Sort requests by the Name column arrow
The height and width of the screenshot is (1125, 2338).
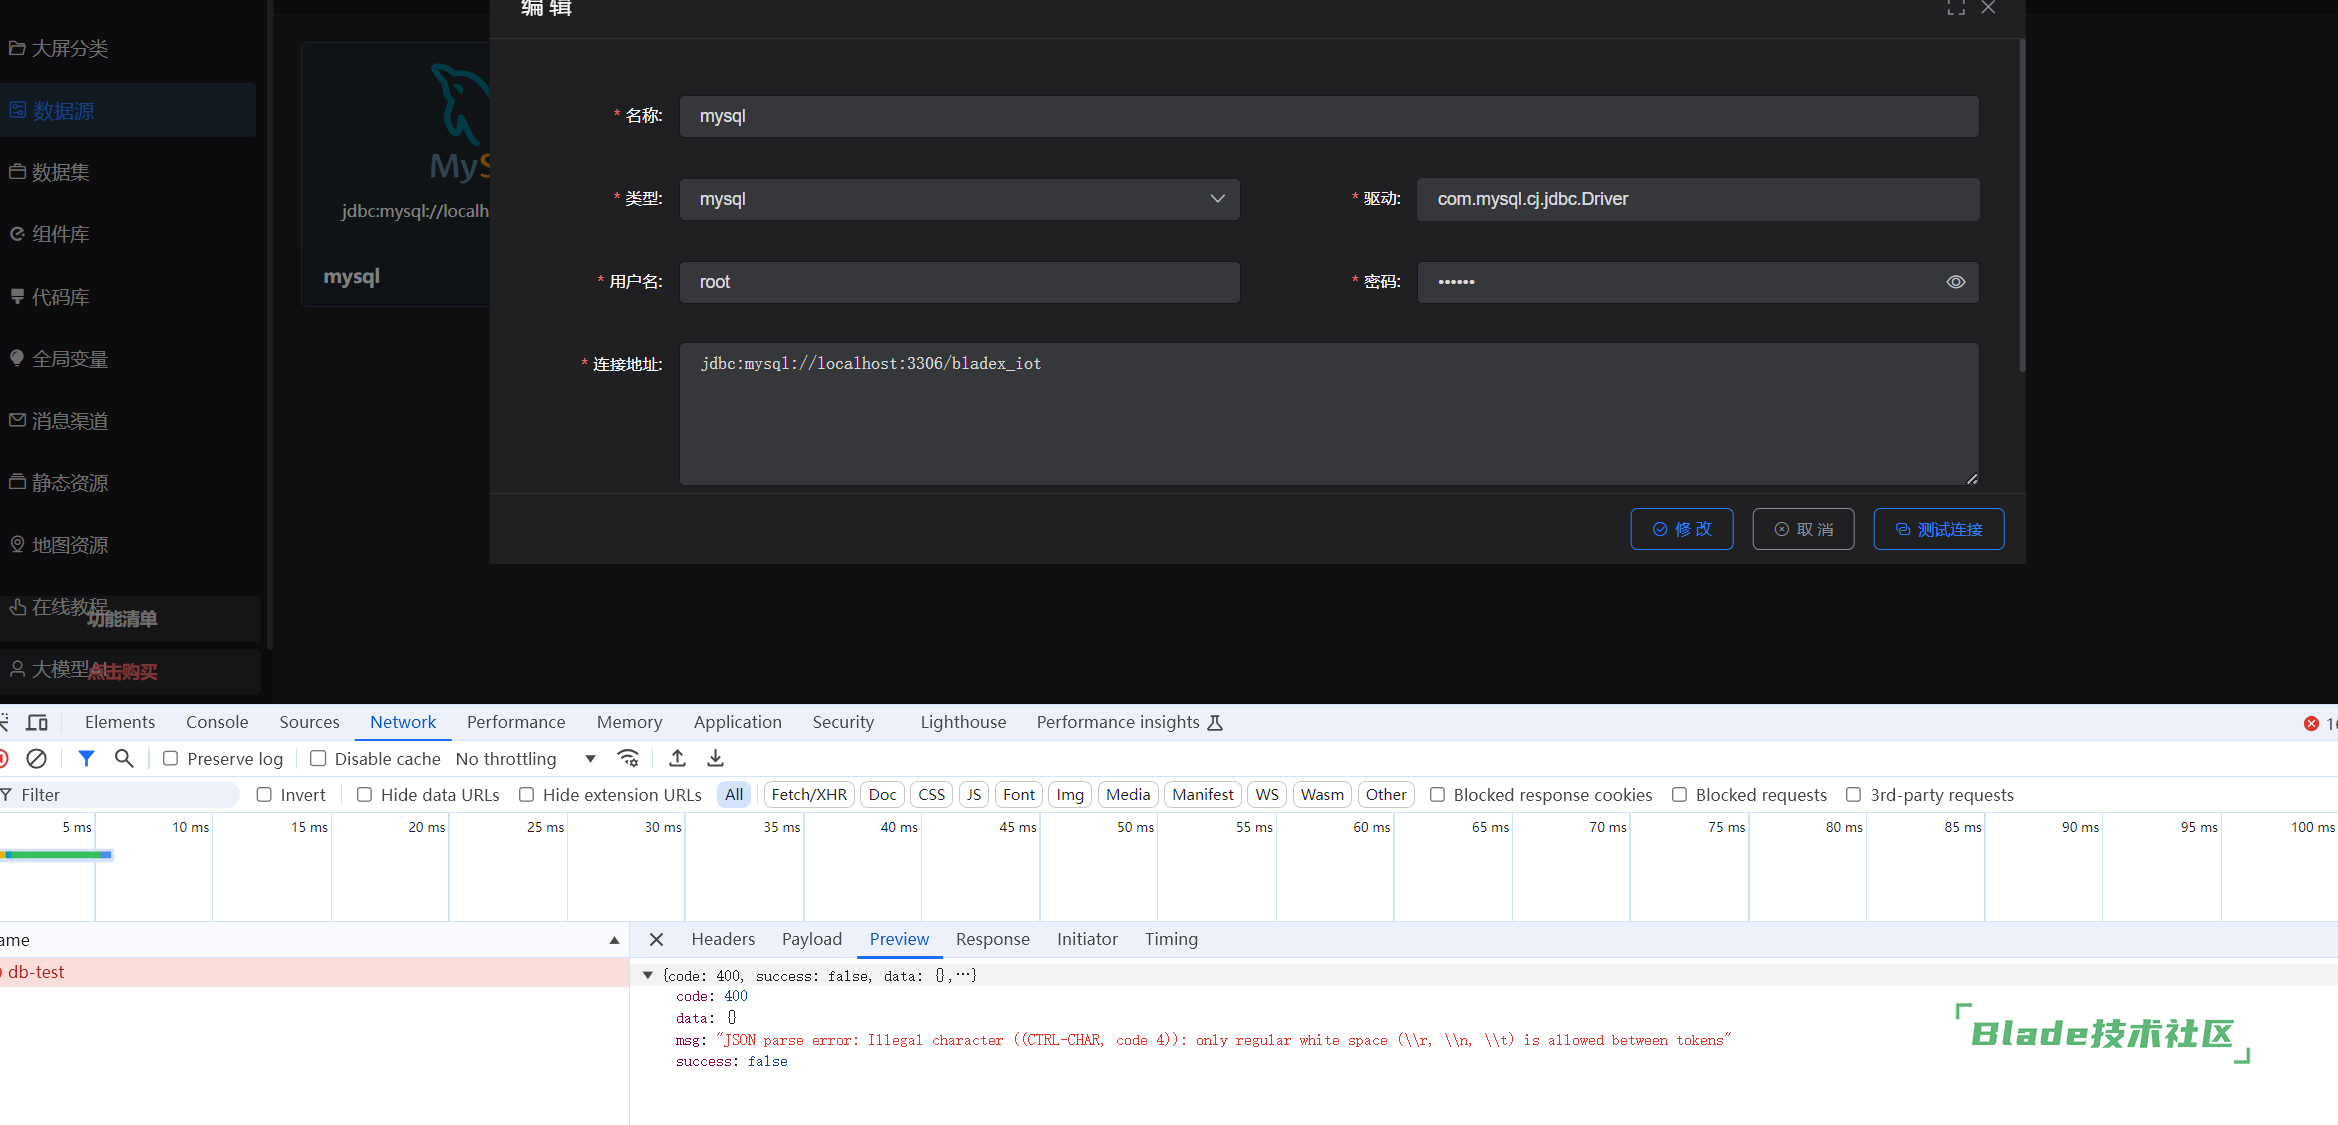[x=614, y=940]
